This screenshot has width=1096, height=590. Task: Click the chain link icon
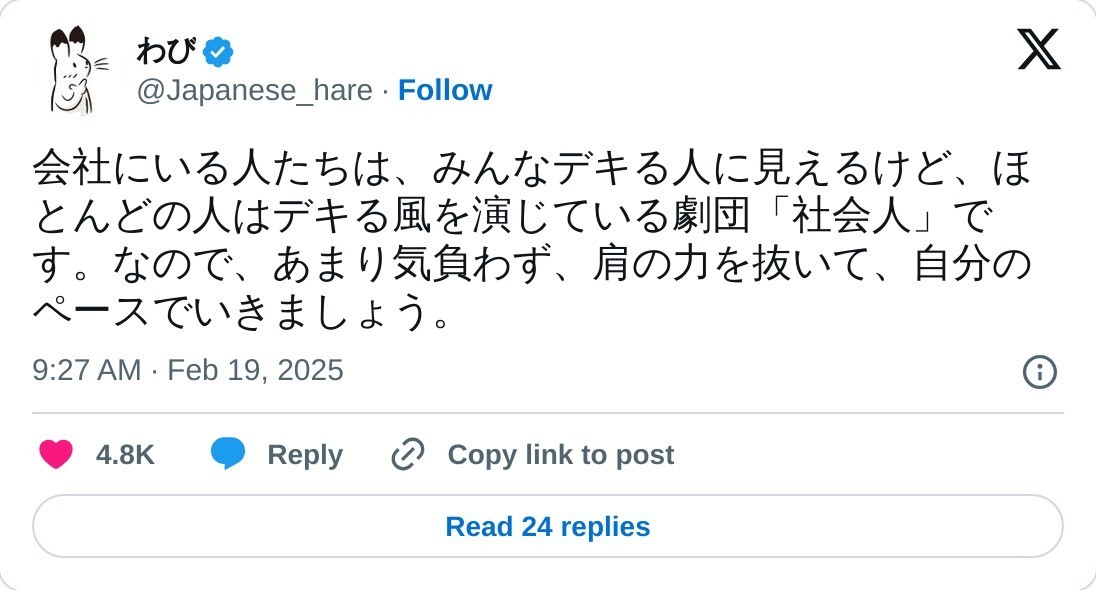click(x=408, y=455)
